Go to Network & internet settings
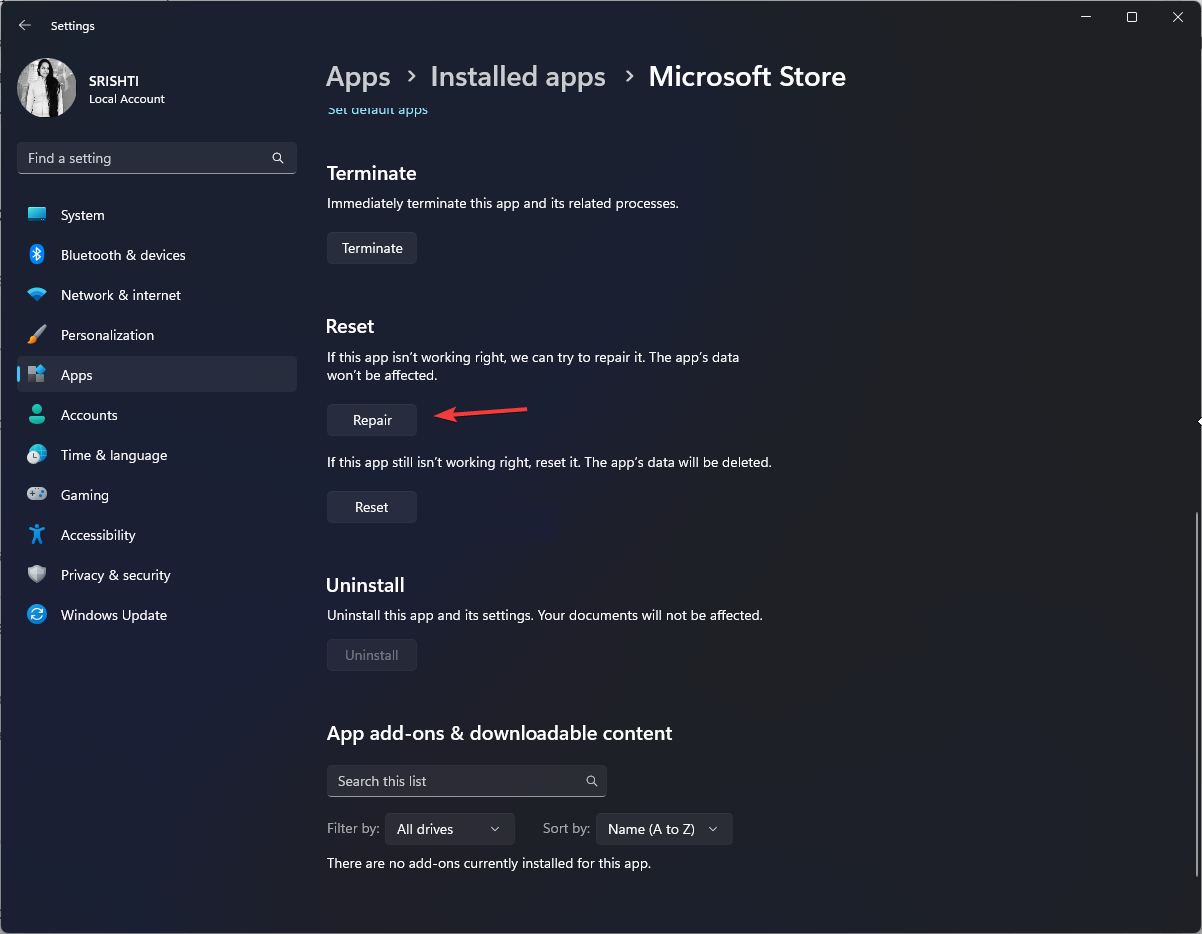Screen dimensions: 1202x934 point(157,295)
